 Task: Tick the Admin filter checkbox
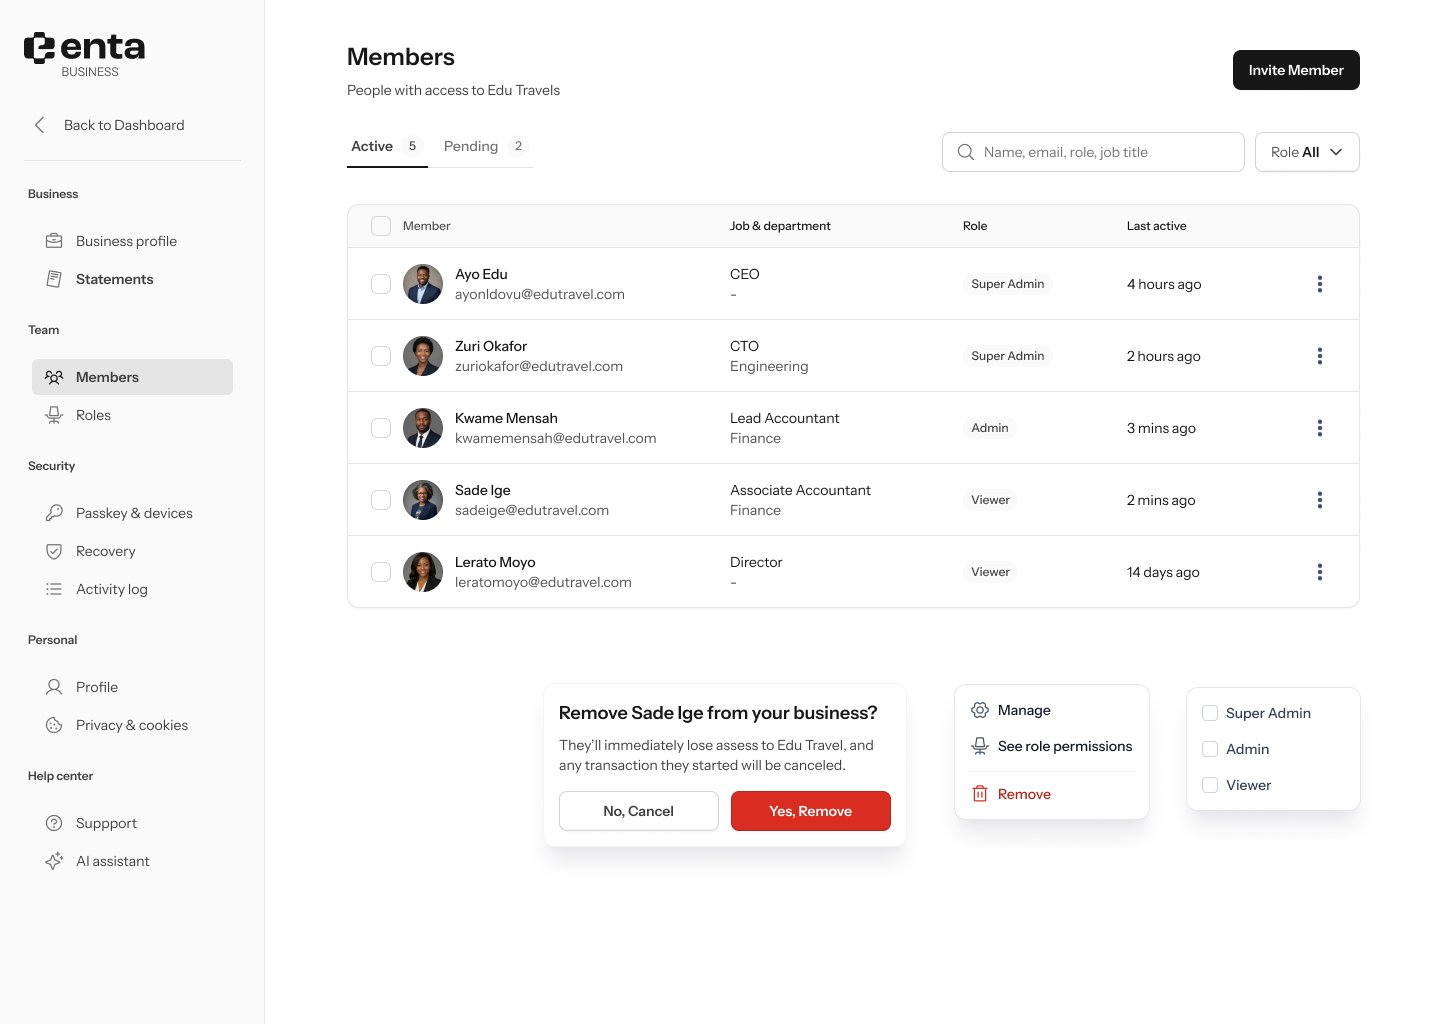pyautogui.click(x=1210, y=749)
